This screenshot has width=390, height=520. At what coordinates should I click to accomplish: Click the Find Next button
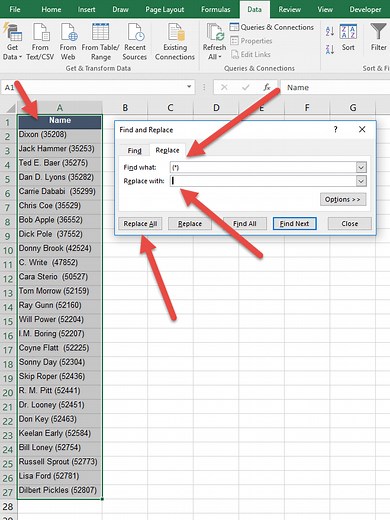click(x=294, y=224)
